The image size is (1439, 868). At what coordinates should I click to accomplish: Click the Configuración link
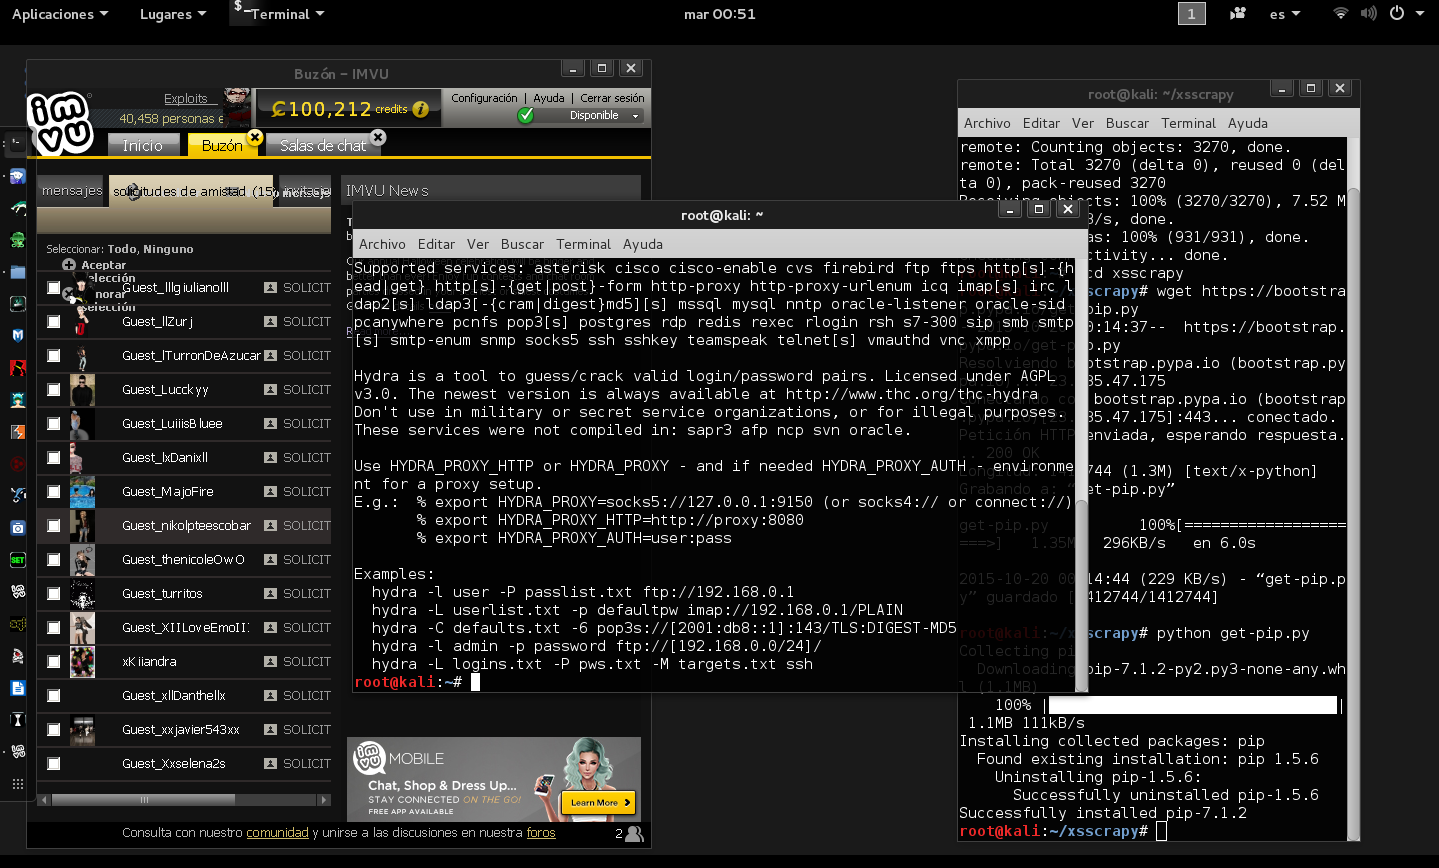click(484, 98)
